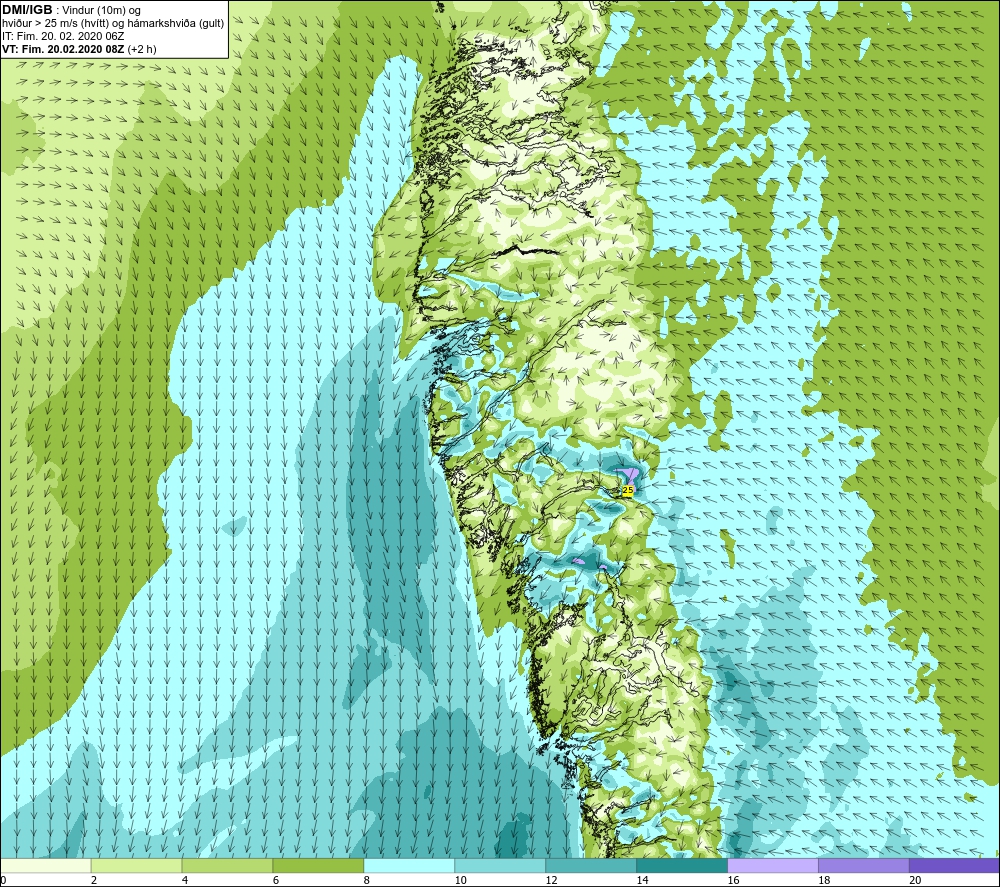Click the scale label '18'

point(824,880)
